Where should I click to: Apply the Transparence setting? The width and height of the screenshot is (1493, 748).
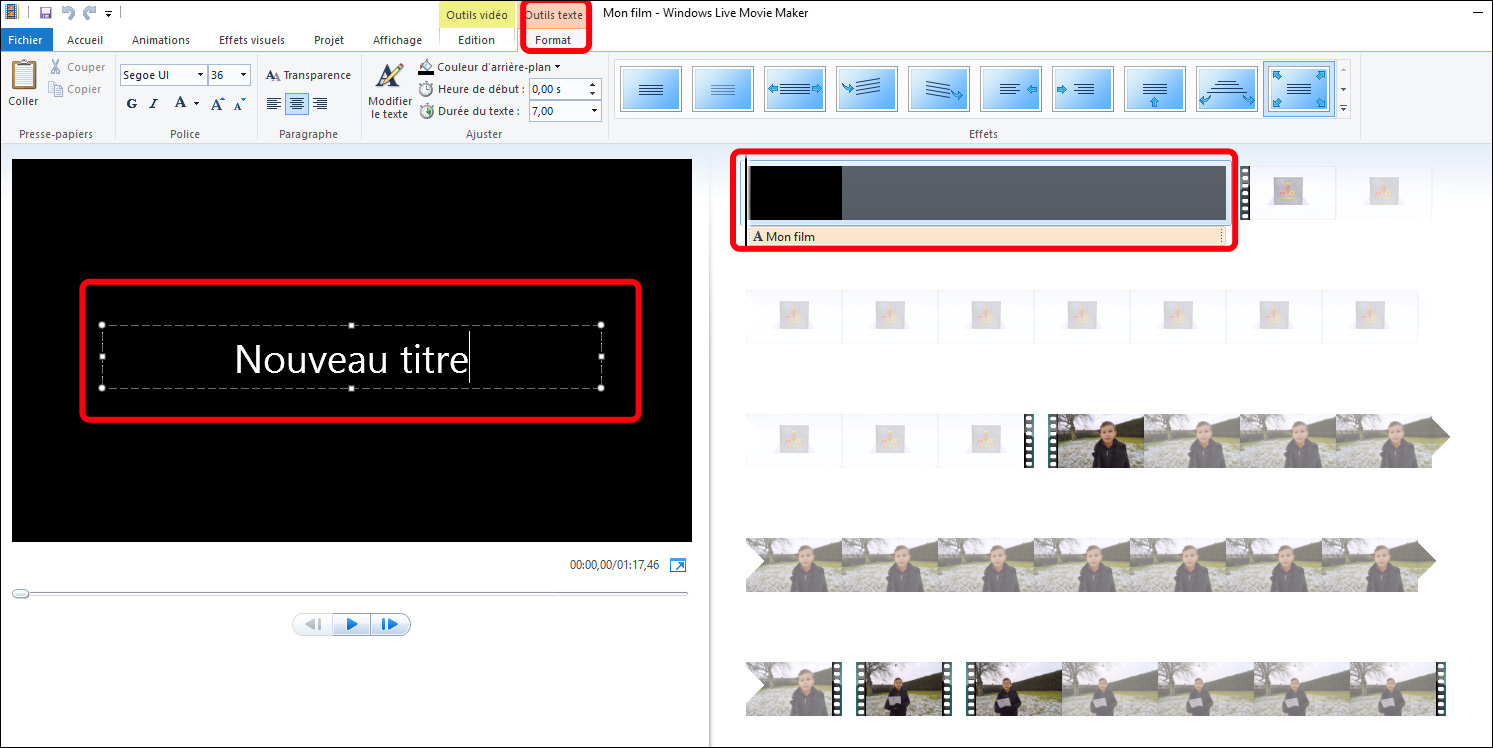click(x=308, y=74)
